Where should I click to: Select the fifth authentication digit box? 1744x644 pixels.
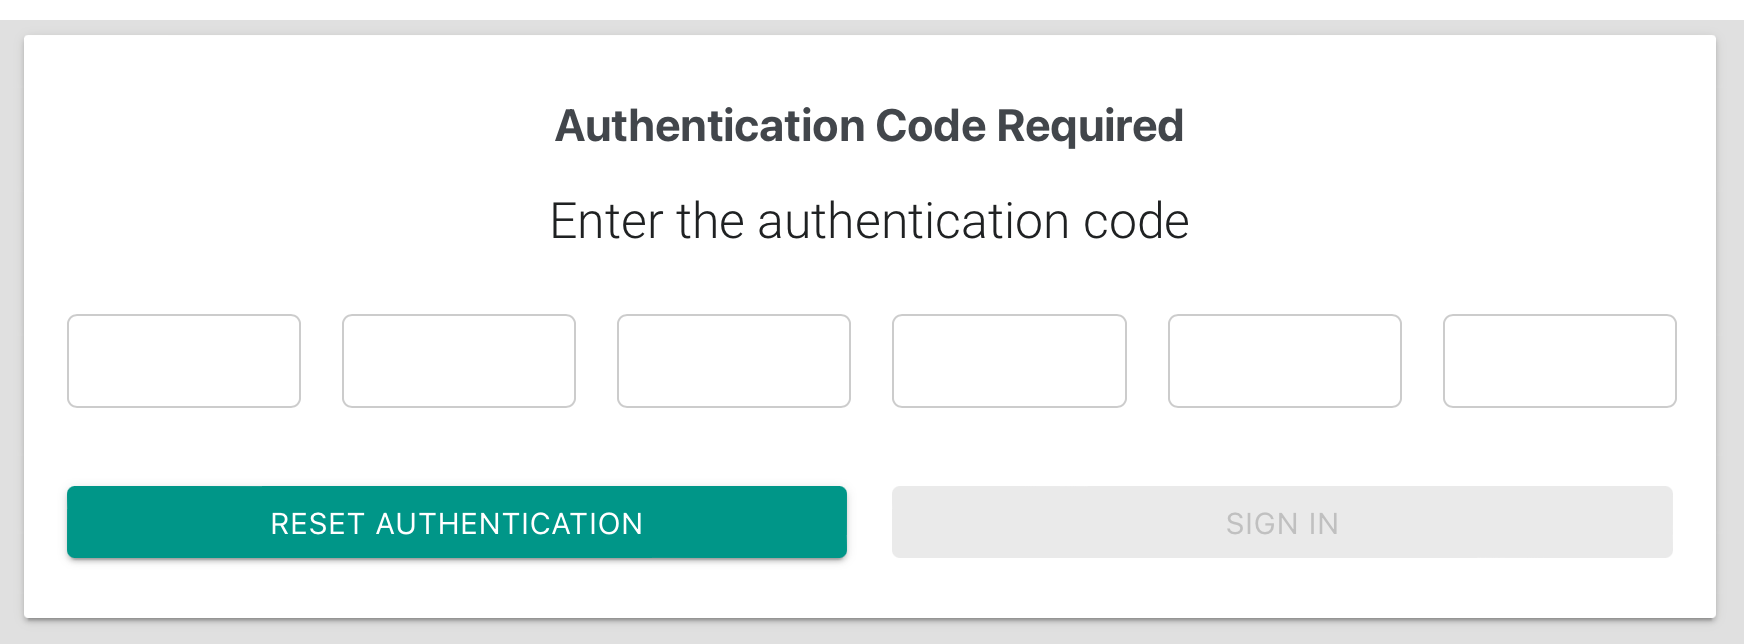tap(1285, 361)
